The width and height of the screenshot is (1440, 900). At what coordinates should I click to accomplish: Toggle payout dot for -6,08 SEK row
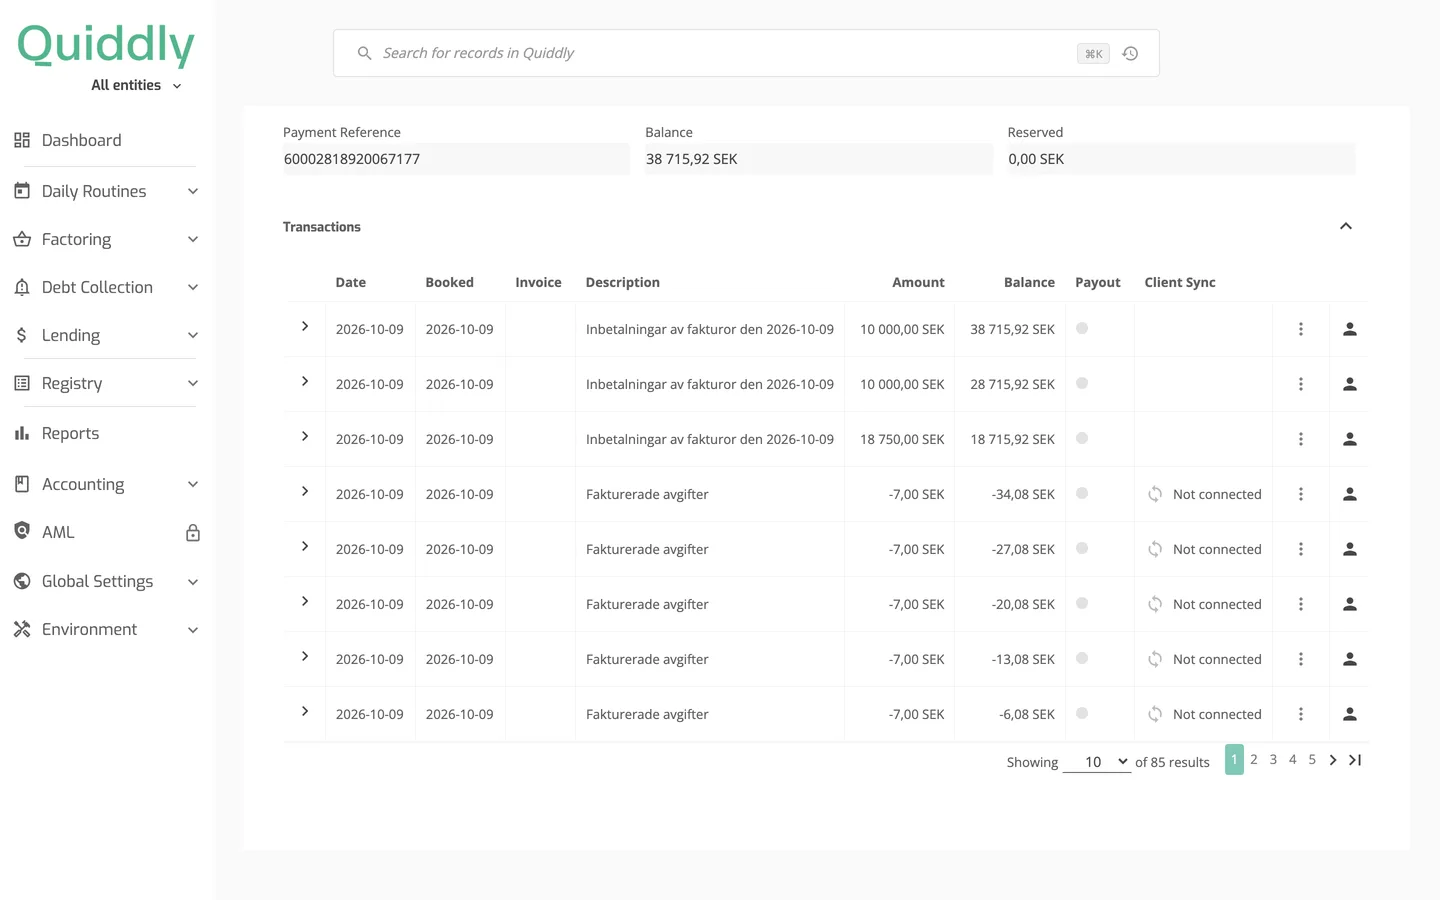pos(1082,713)
